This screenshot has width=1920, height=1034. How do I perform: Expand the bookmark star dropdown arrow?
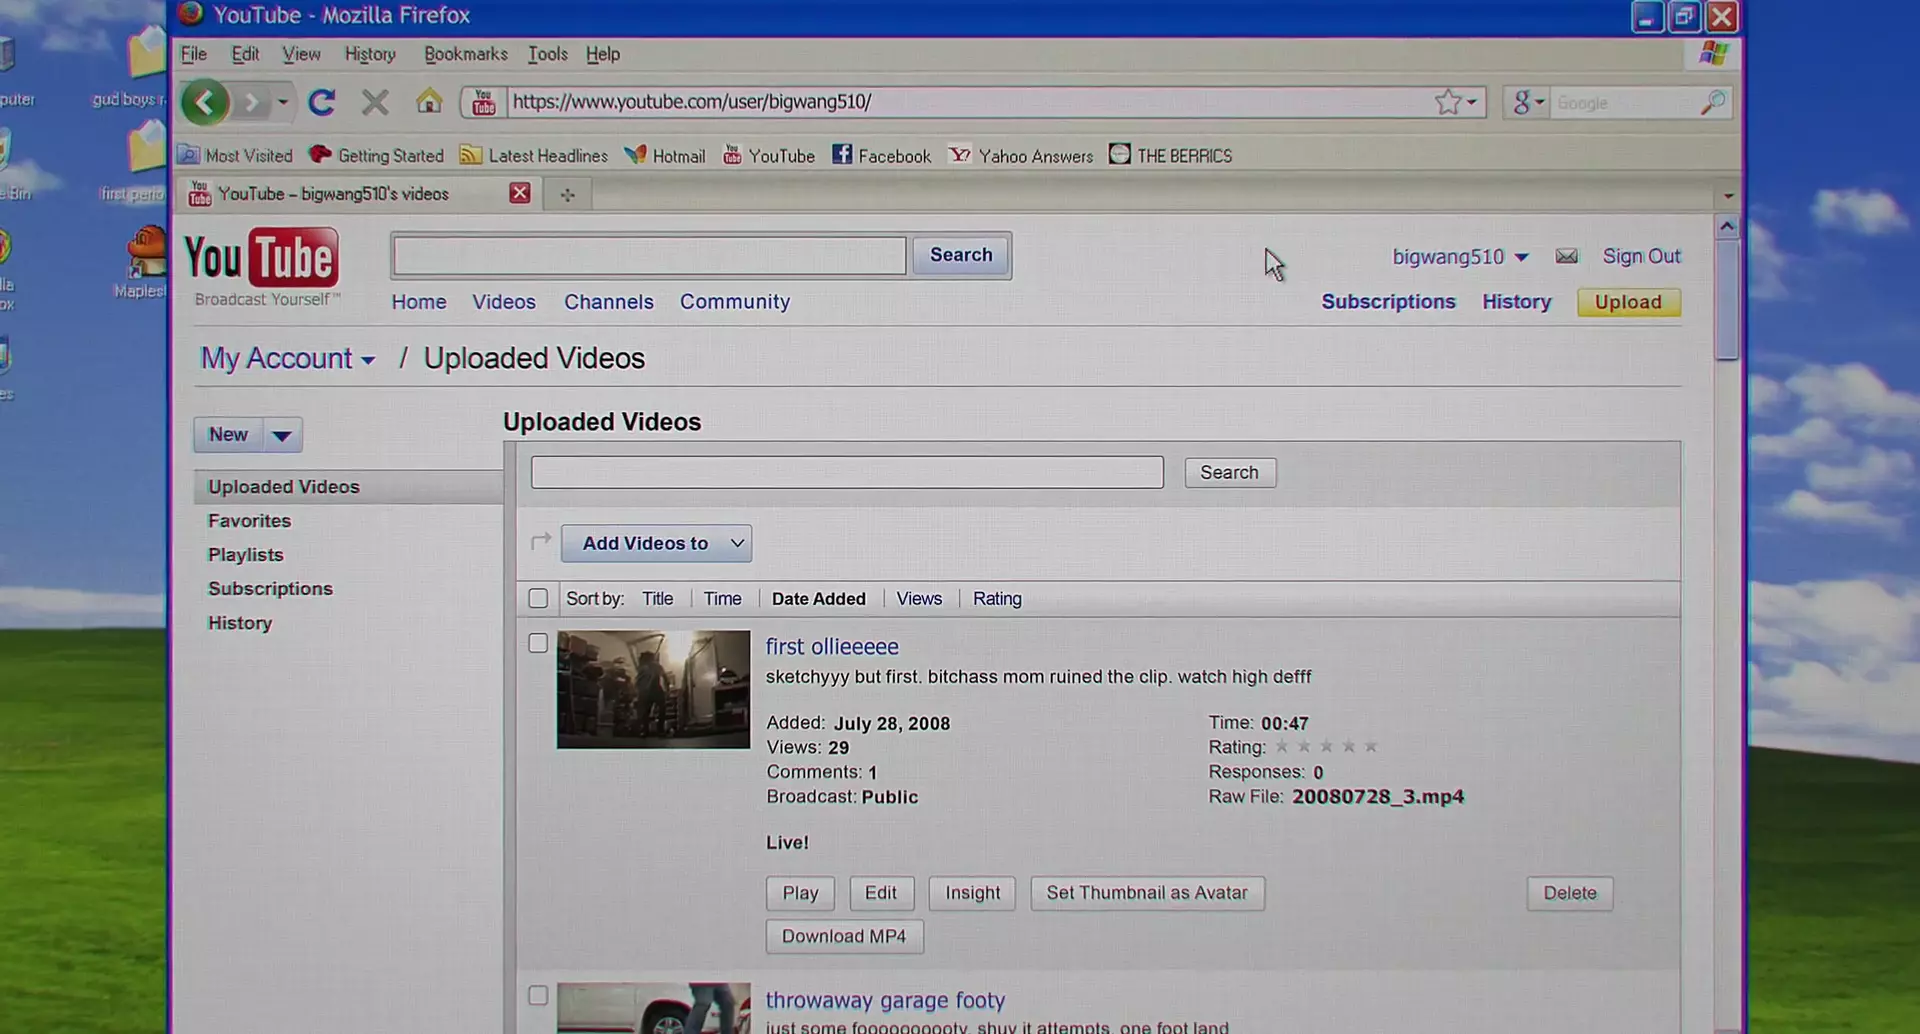[1471, 102]
